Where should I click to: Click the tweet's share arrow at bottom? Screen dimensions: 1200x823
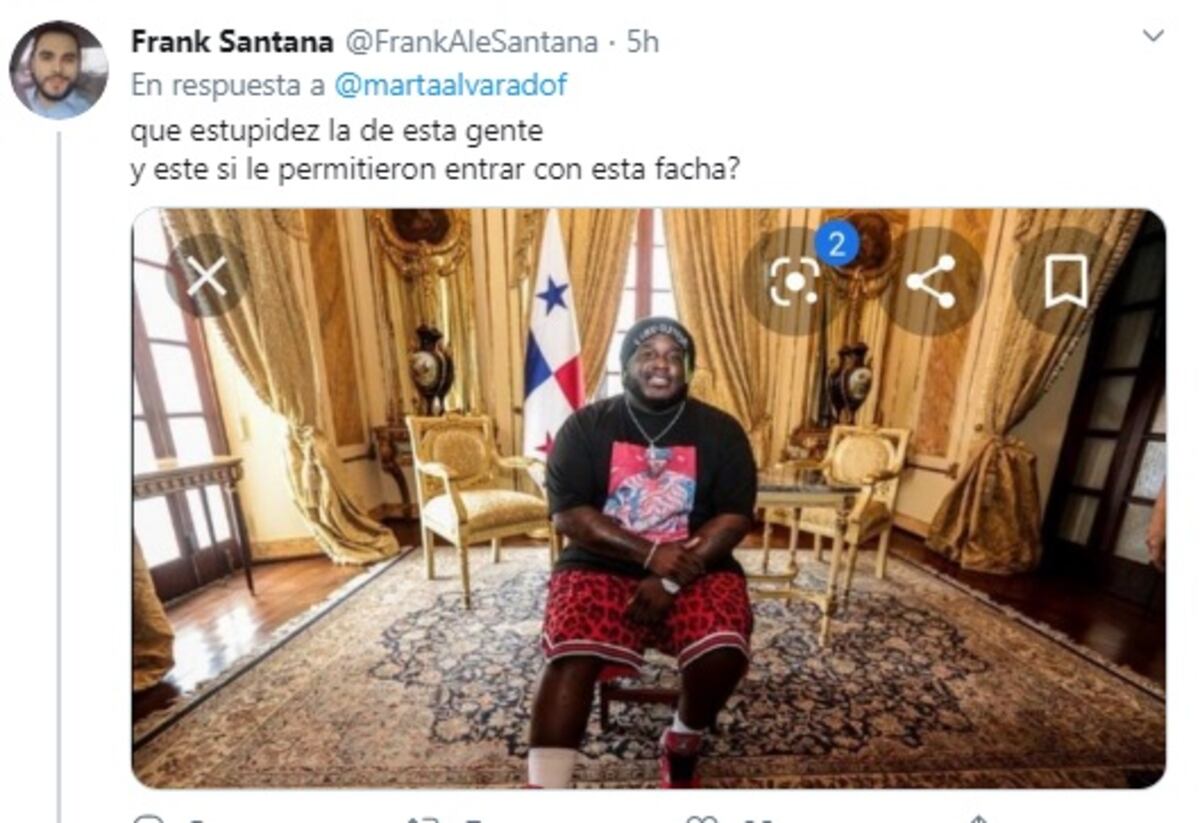point(979,819)
